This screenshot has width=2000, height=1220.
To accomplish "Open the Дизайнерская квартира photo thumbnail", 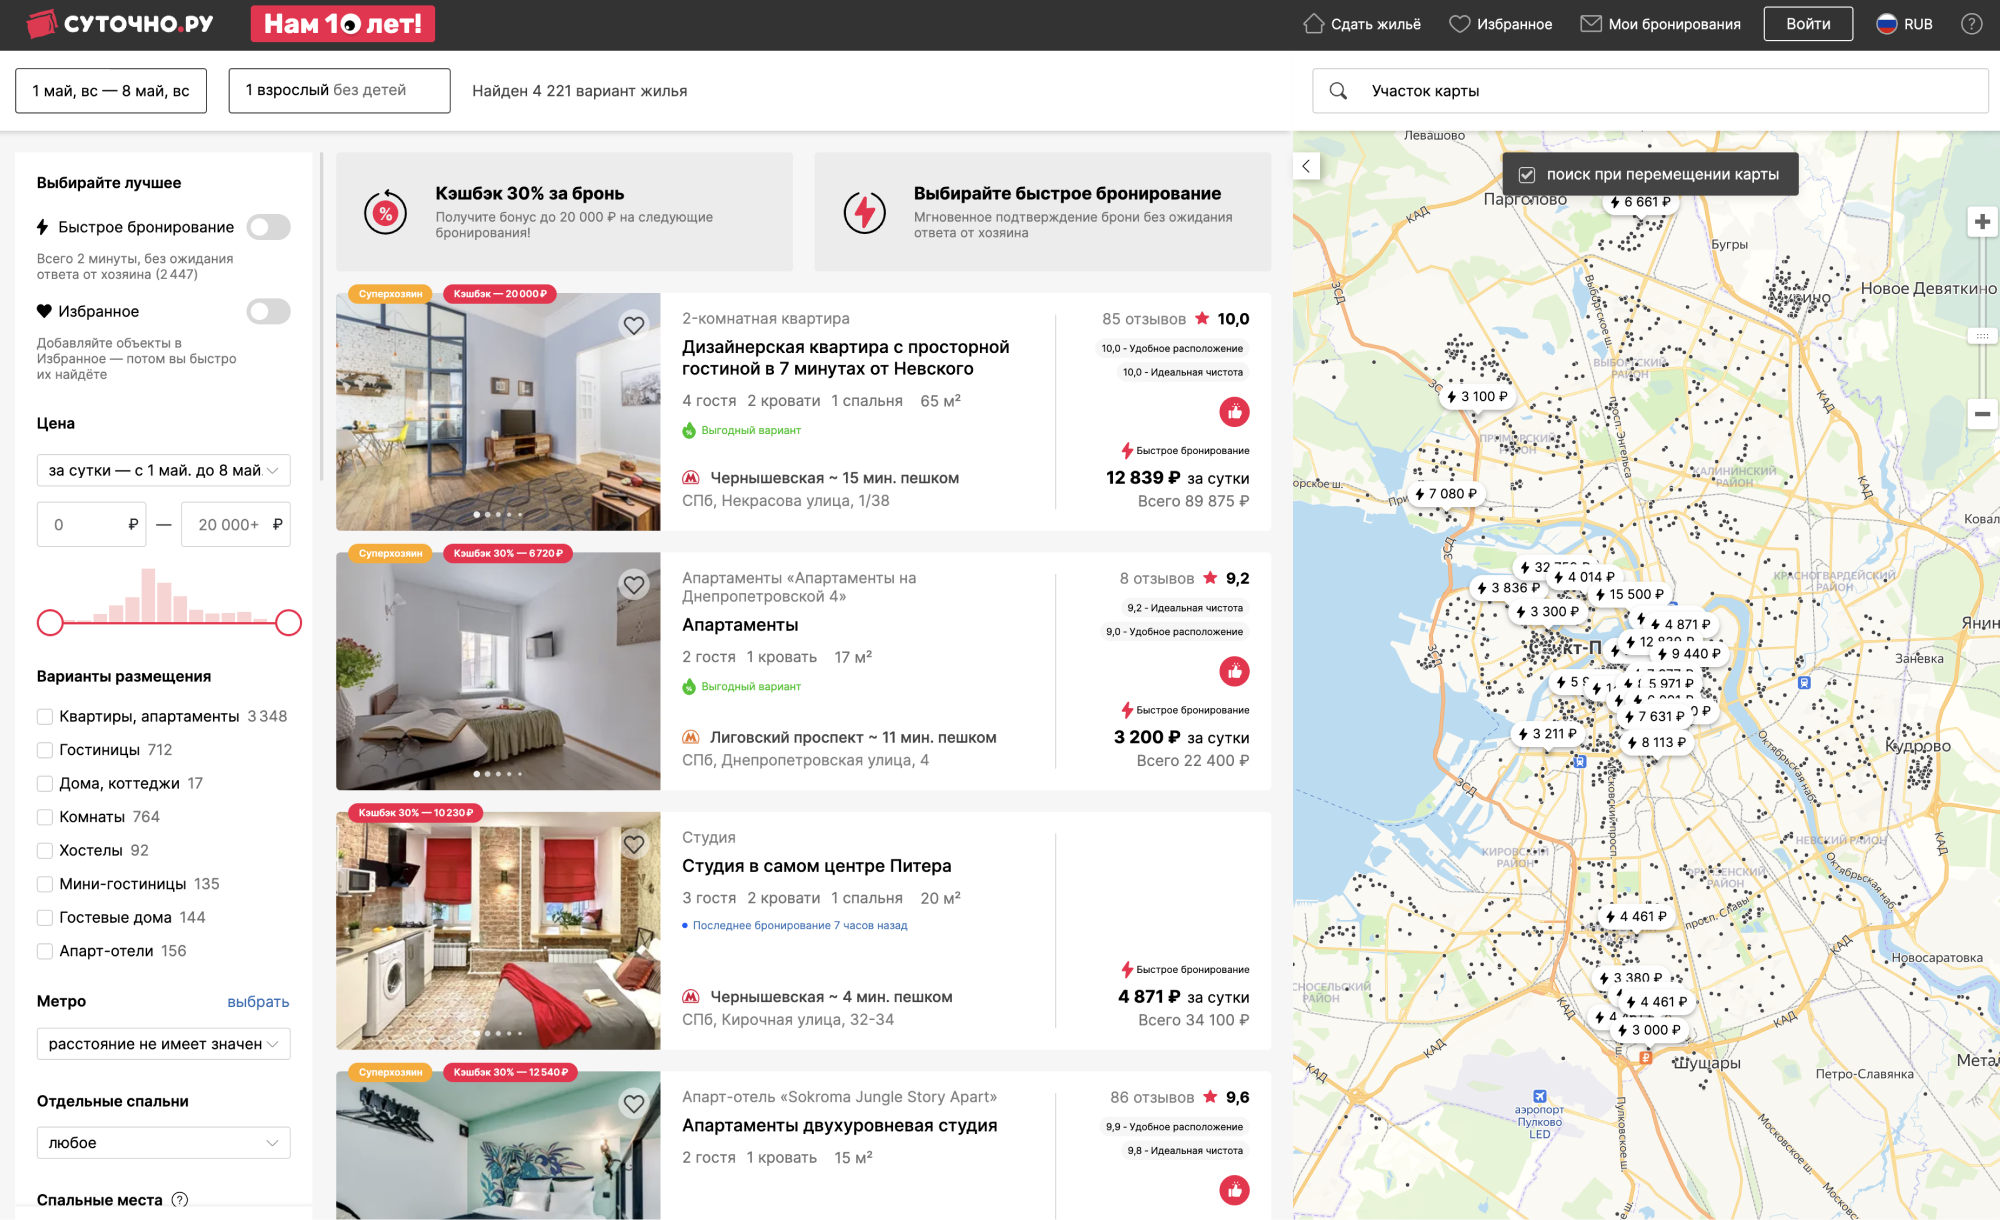I will tap(498, 412).
